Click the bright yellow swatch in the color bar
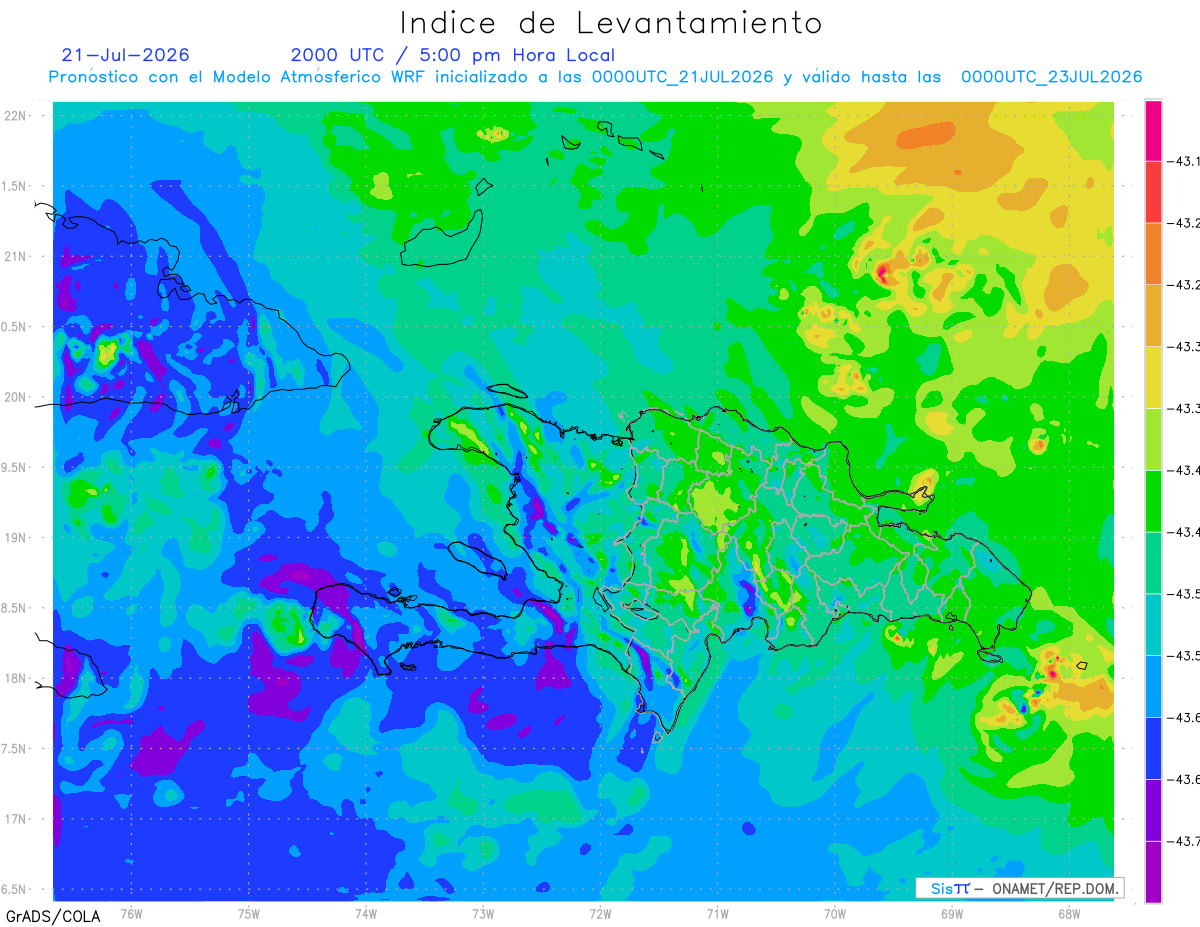The width and height of the screenshot is (1200, 927). (1153, 377)
